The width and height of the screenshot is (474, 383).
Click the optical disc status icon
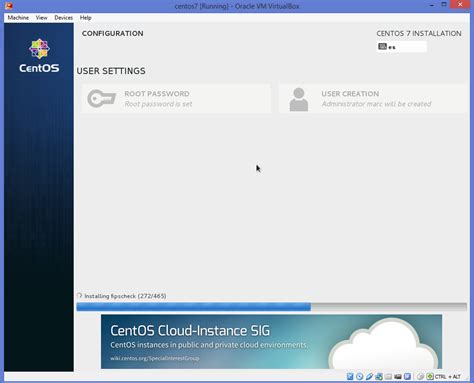(x=360, y=376)
